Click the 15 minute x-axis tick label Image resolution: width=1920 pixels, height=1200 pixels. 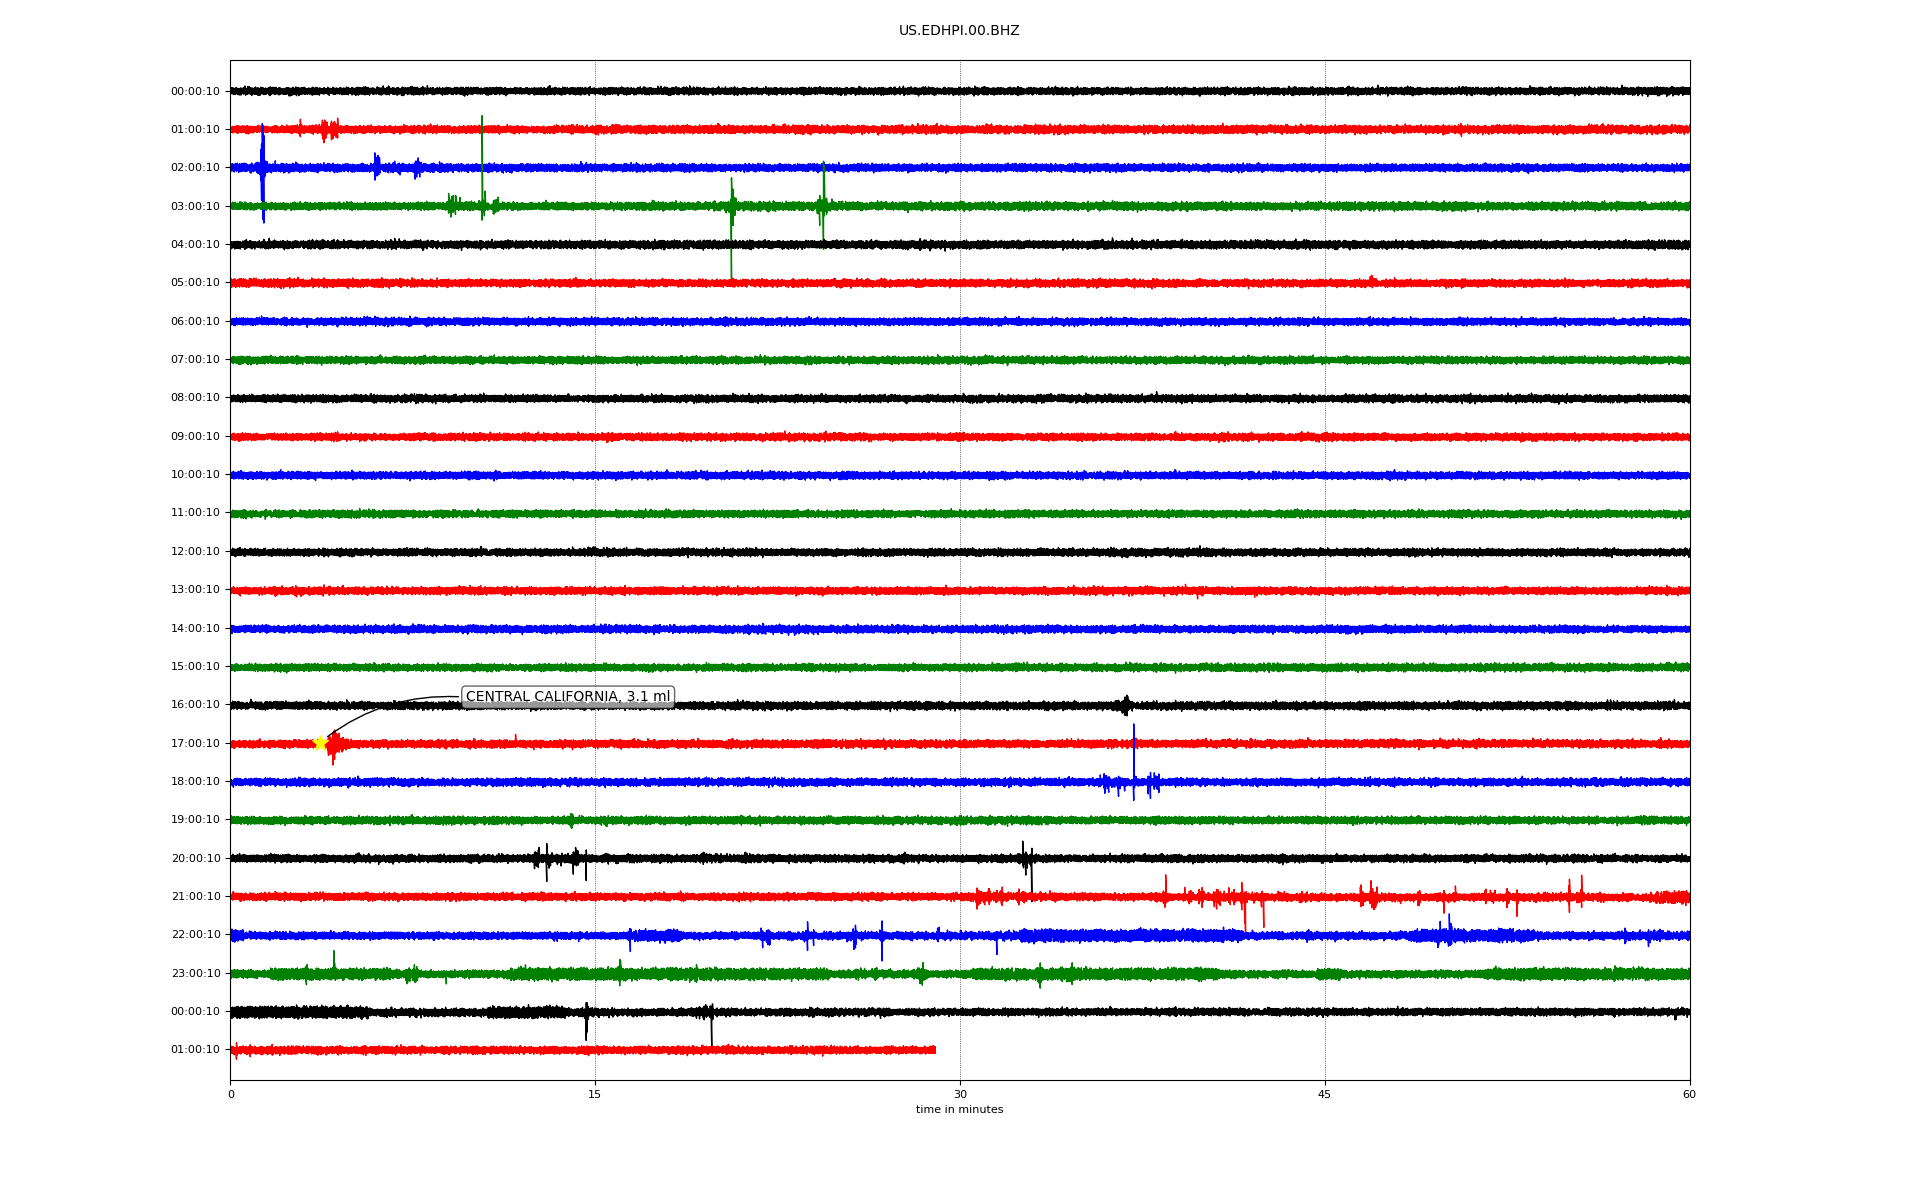point(595,1095)
